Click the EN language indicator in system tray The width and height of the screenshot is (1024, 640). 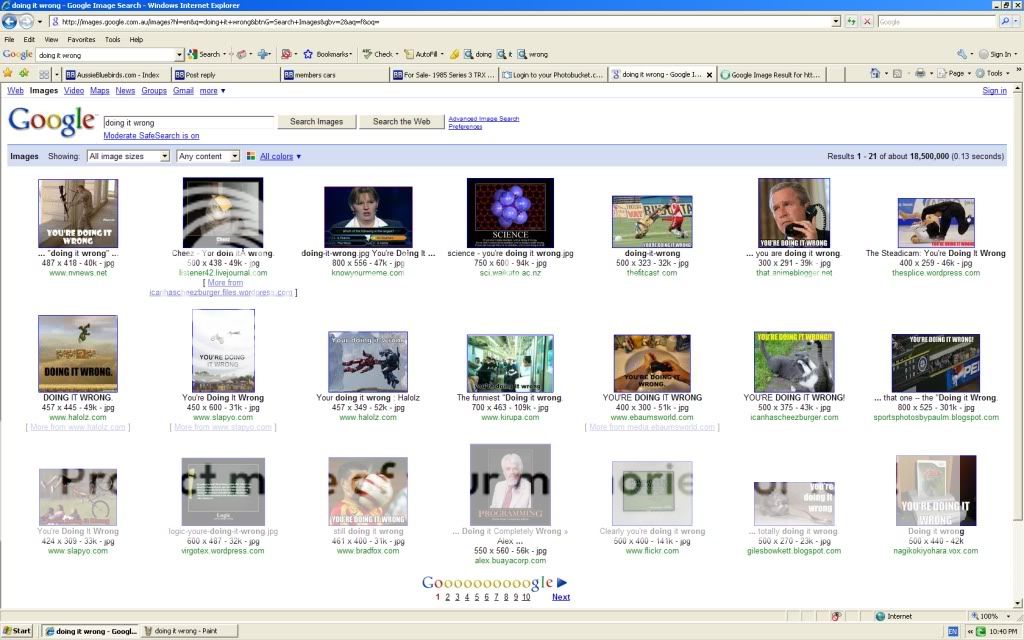tap(953, 632)
